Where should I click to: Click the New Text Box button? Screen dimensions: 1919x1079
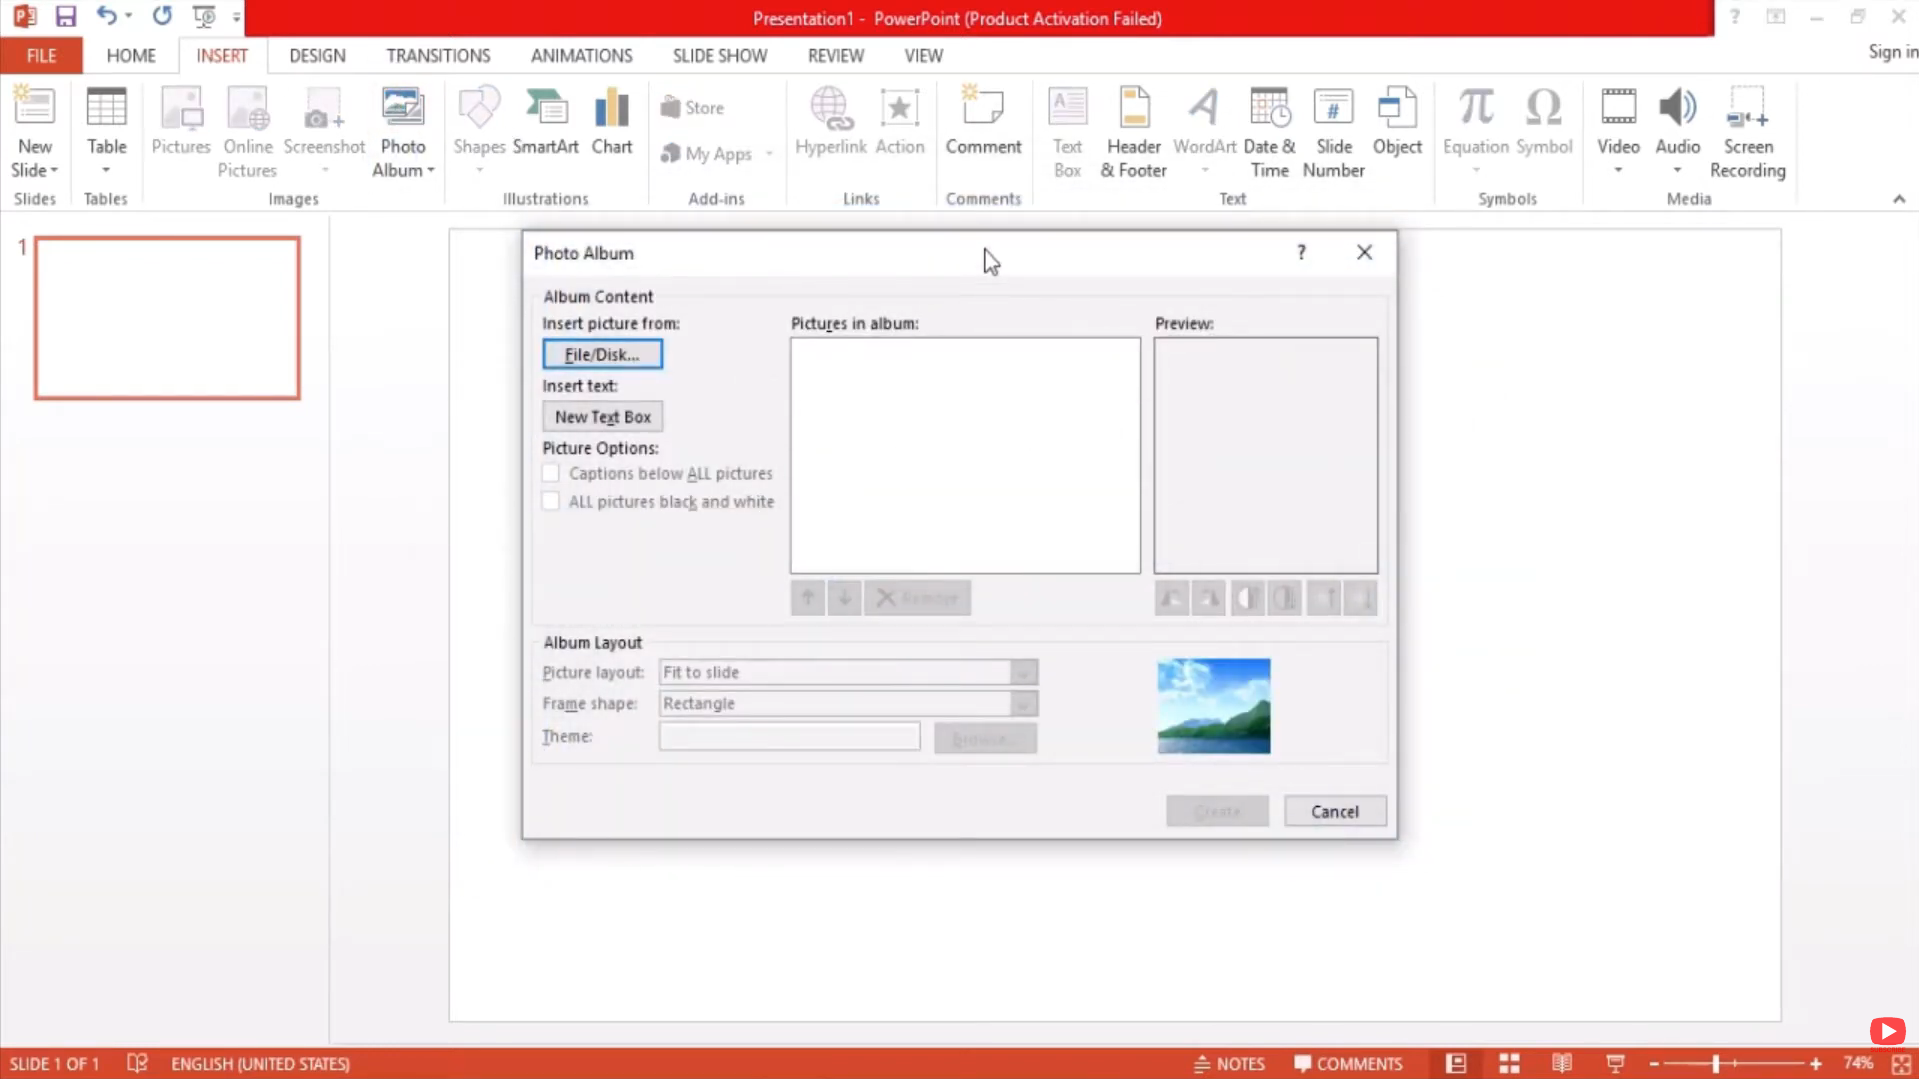(x=602, y=417)
